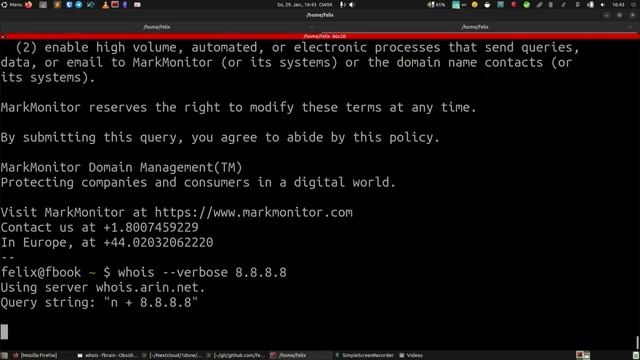Click the green checkmark sync tray icon
The width and height of the screenshot is (640, 360).
point(527,4)
